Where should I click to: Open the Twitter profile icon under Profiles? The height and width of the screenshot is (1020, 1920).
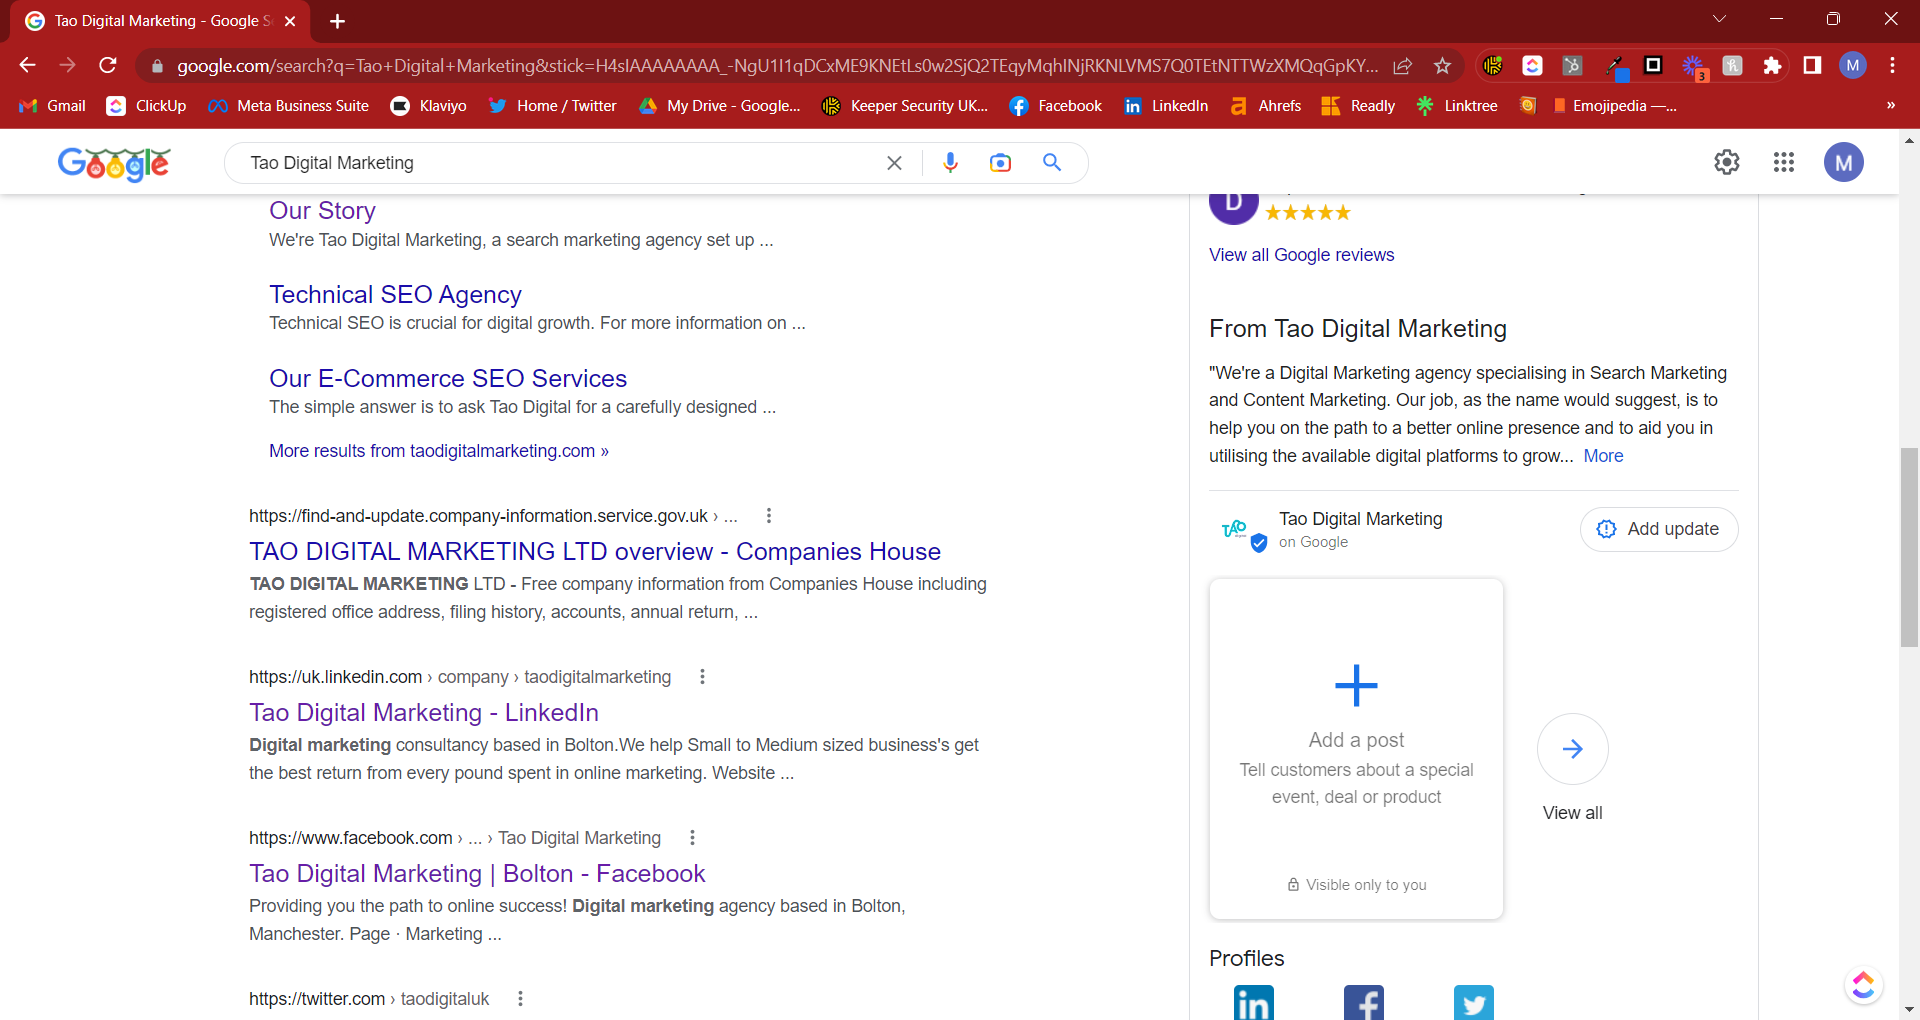[x=1474, y=1002]
